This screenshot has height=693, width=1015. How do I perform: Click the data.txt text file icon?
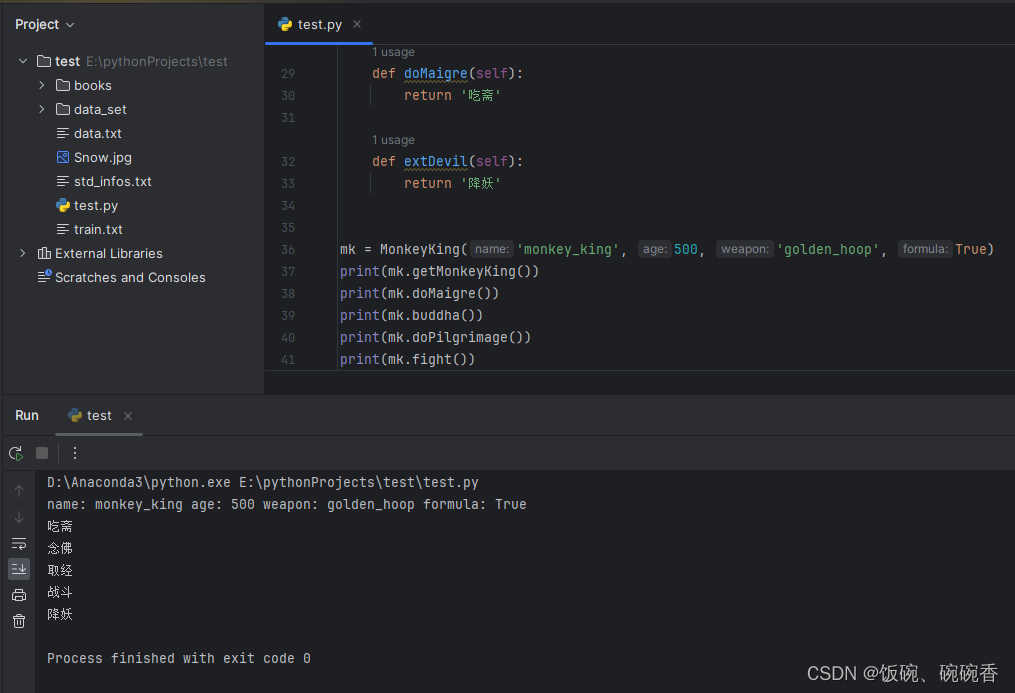[x=63, y=133]
